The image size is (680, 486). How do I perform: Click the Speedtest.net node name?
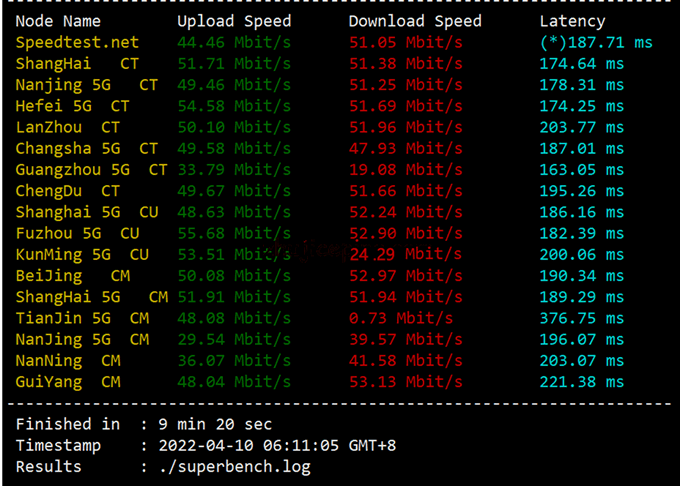coord(77,42)
